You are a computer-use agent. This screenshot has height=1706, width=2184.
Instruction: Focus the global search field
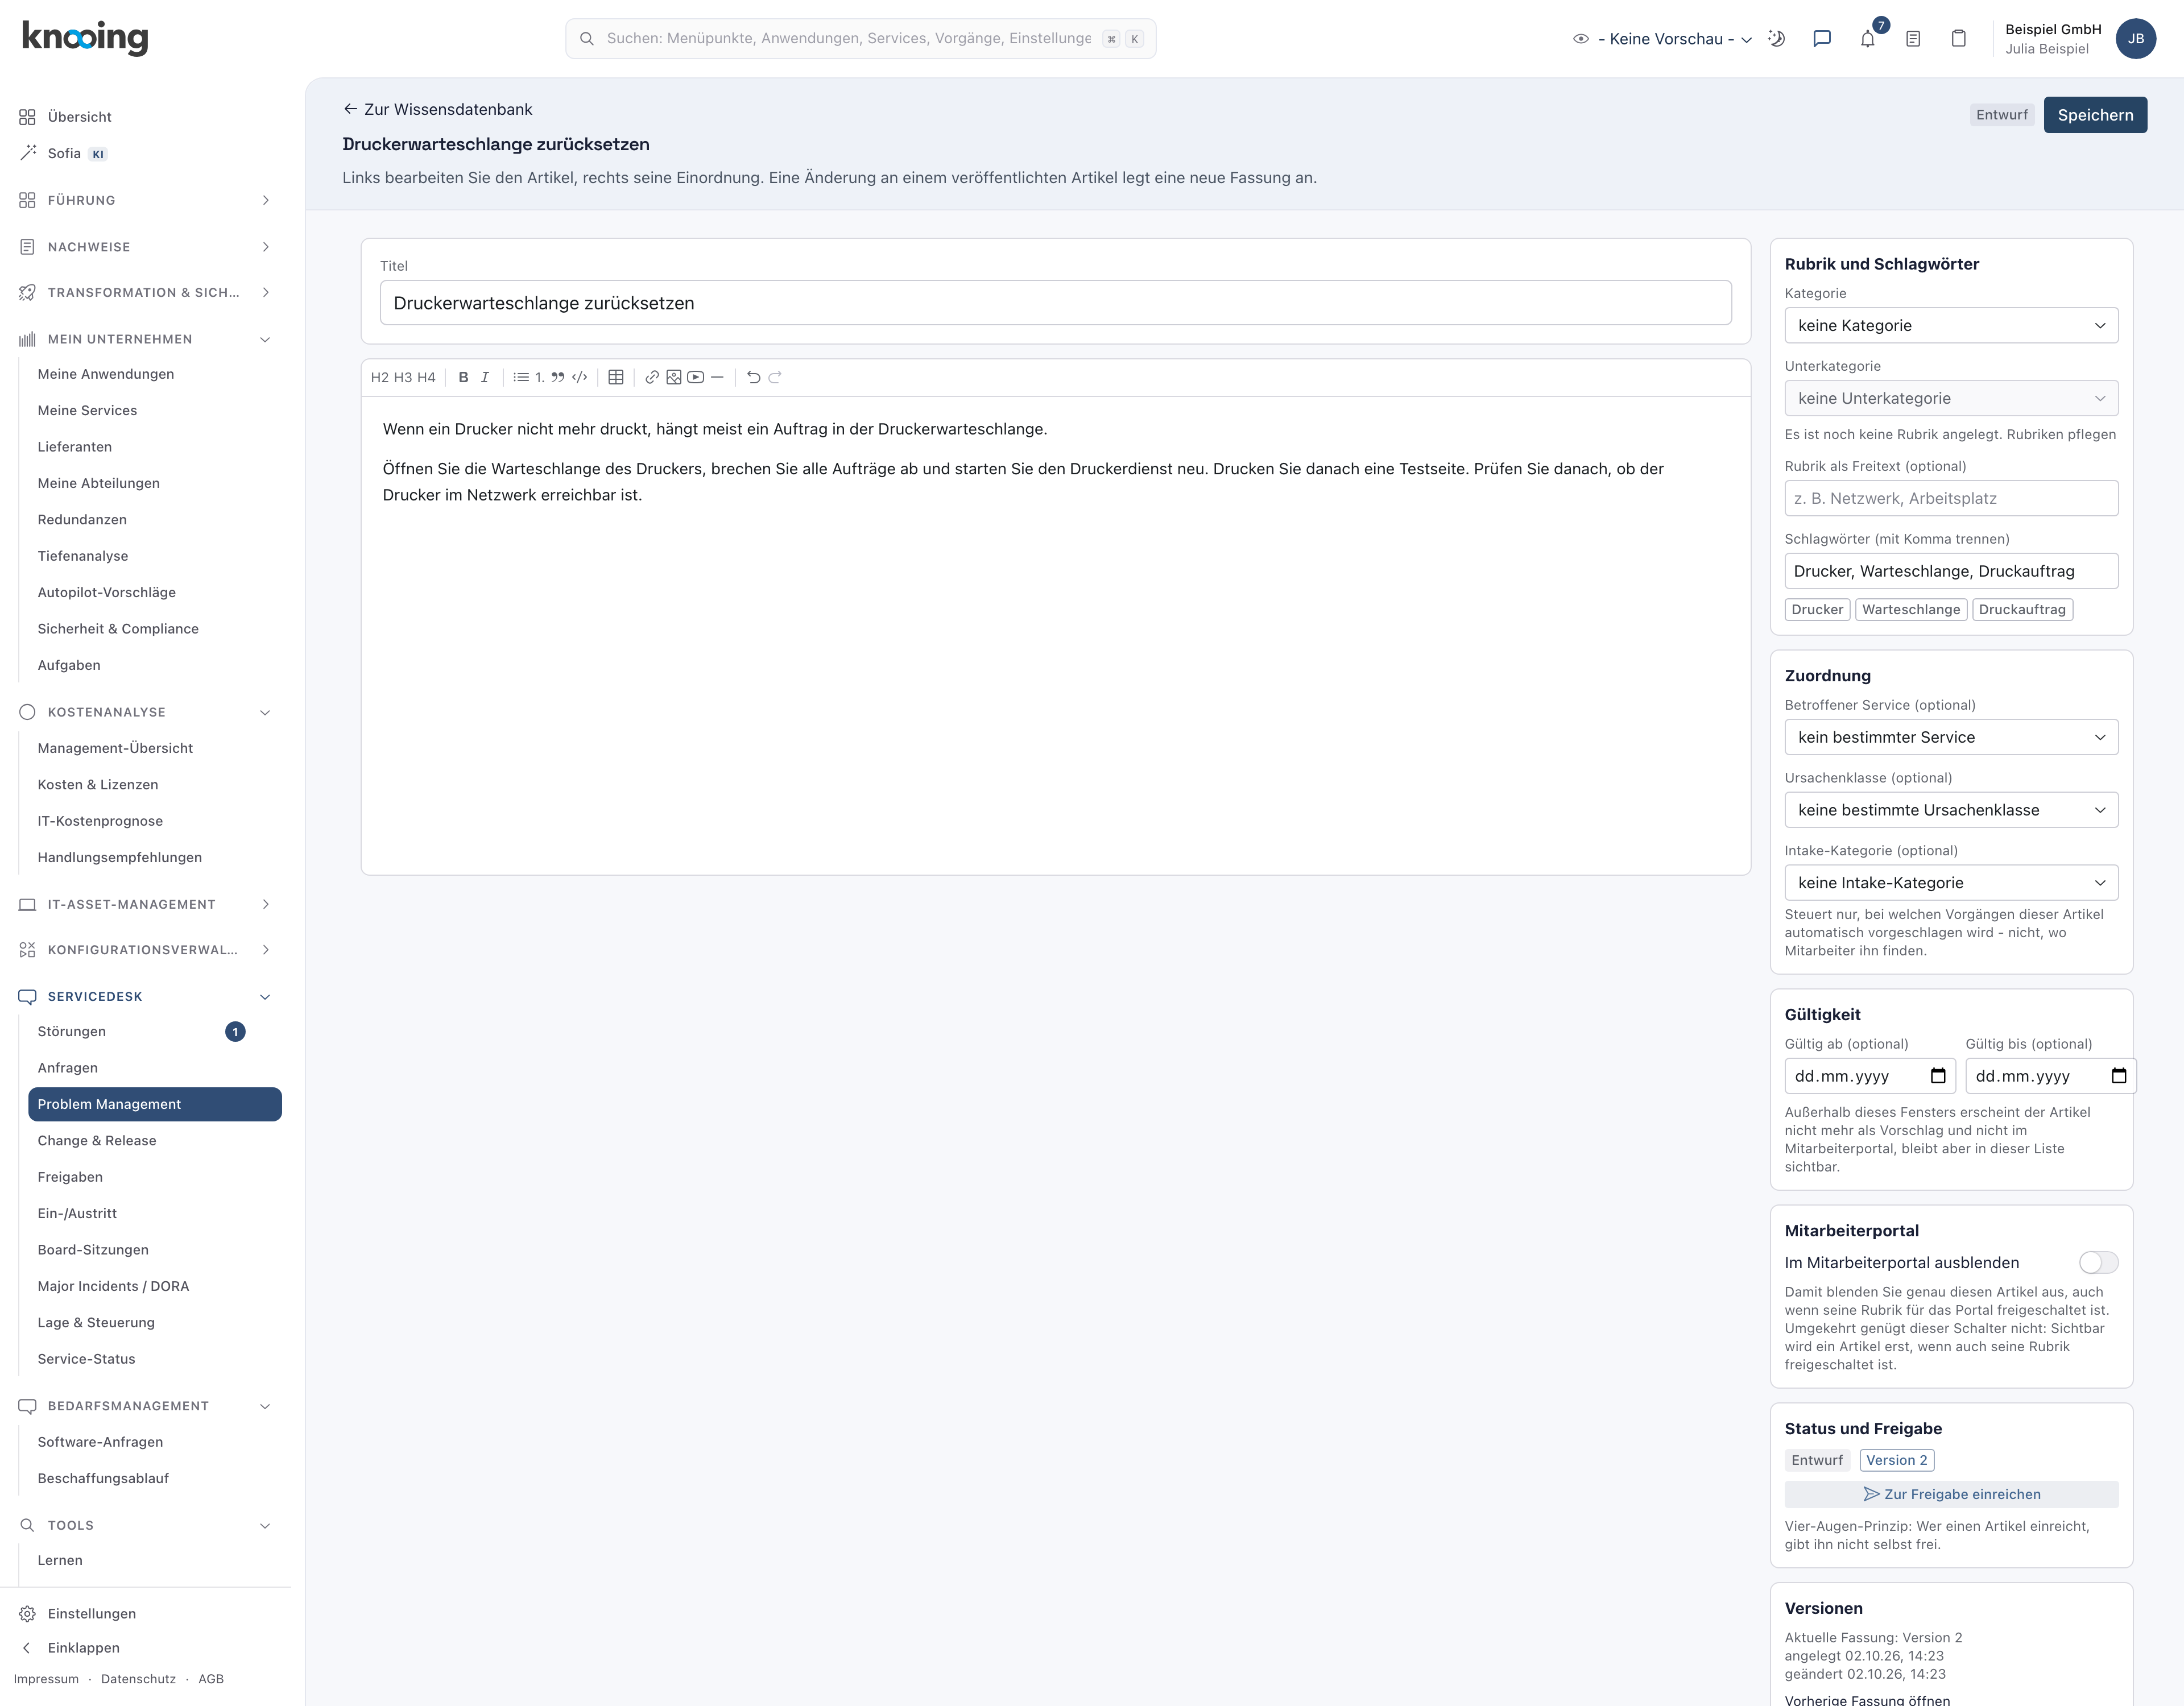[860, 39]
